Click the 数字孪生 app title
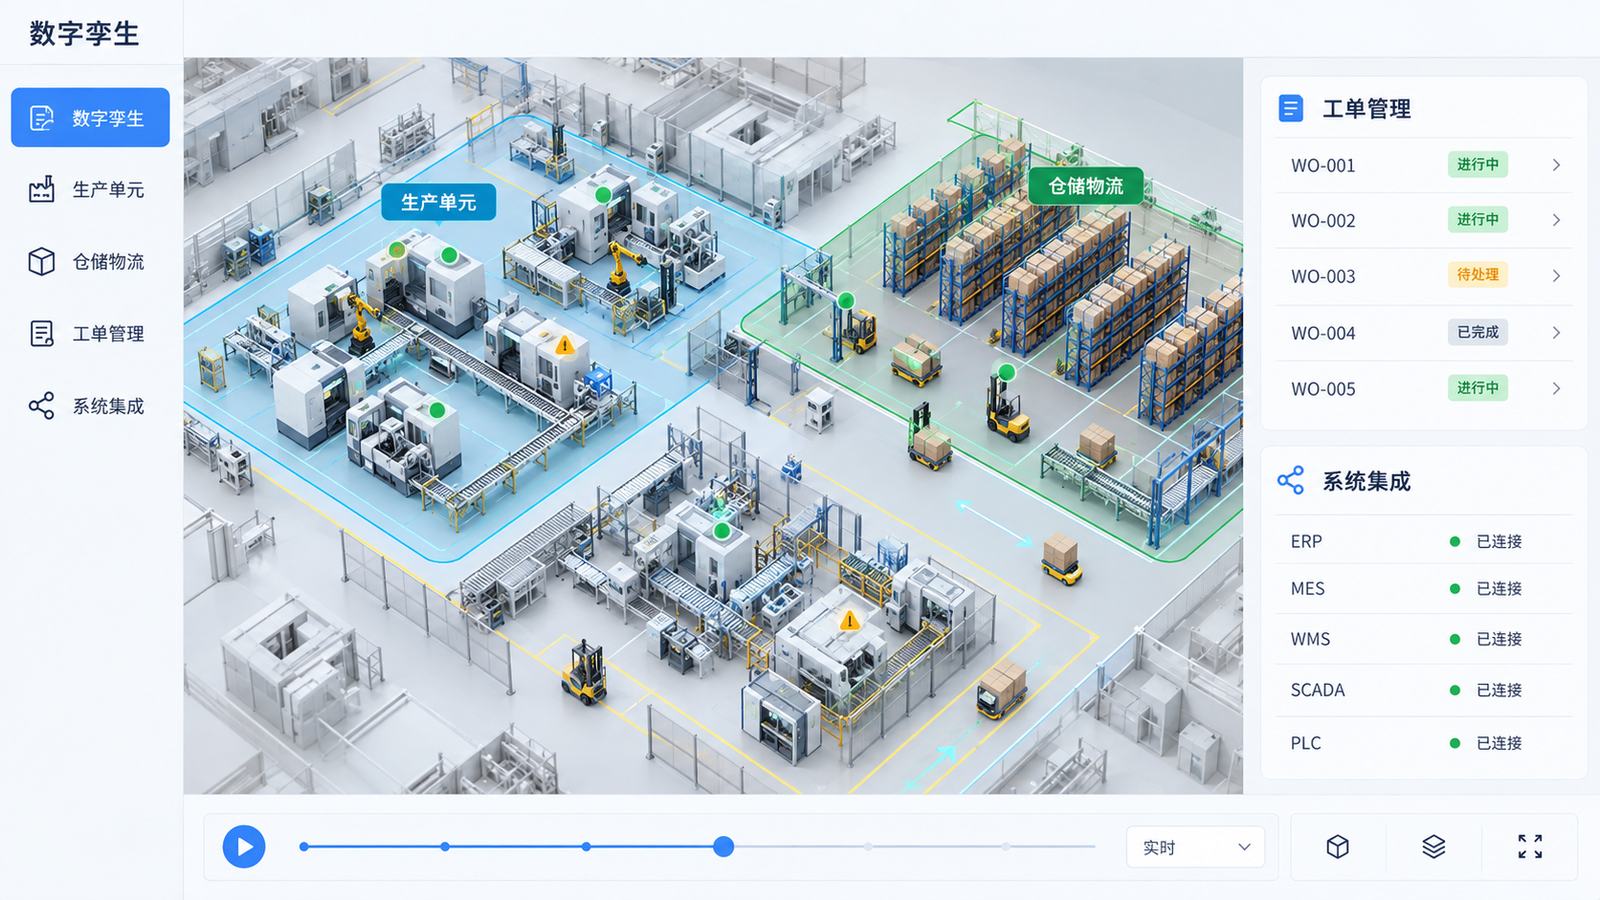 click(84, 33)
